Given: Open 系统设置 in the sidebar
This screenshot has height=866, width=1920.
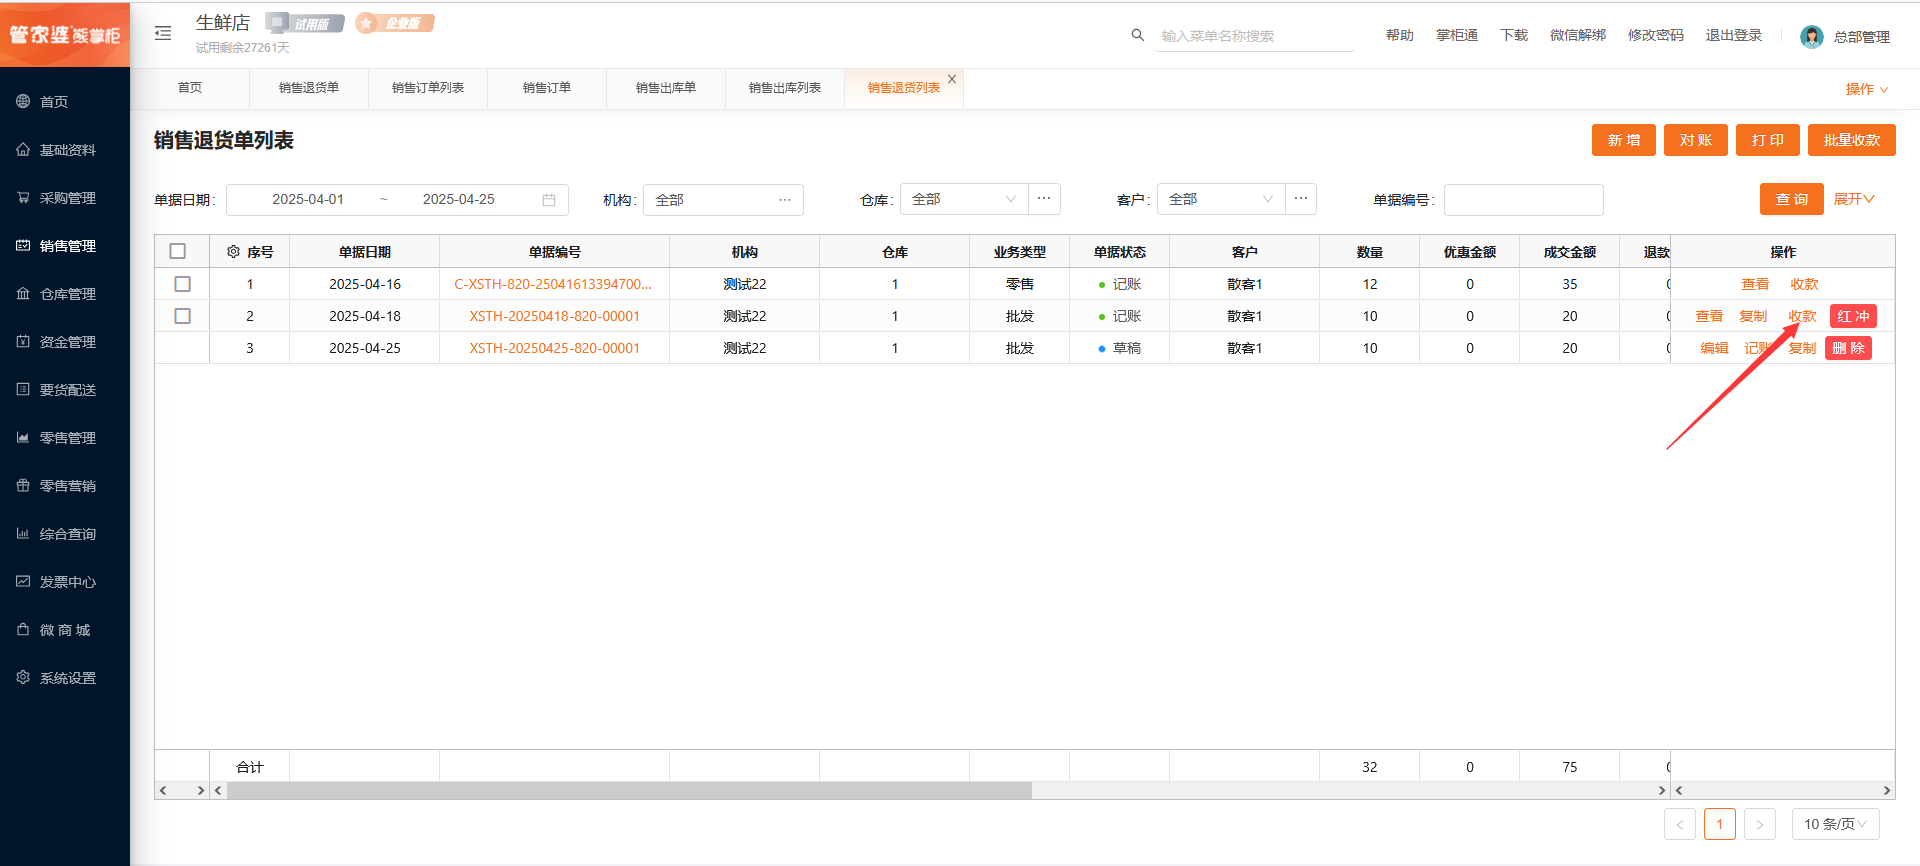Looking at the screenshot, I should tap(67, 678).
